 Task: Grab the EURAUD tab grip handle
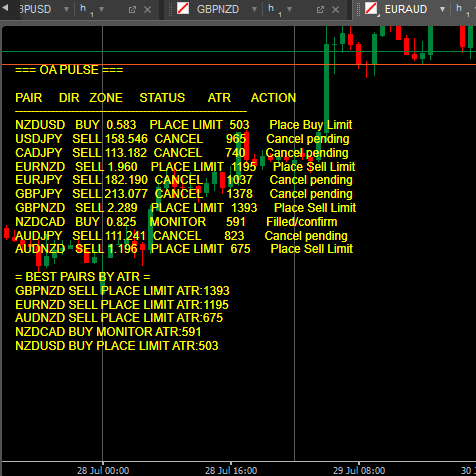click(359, 10)
